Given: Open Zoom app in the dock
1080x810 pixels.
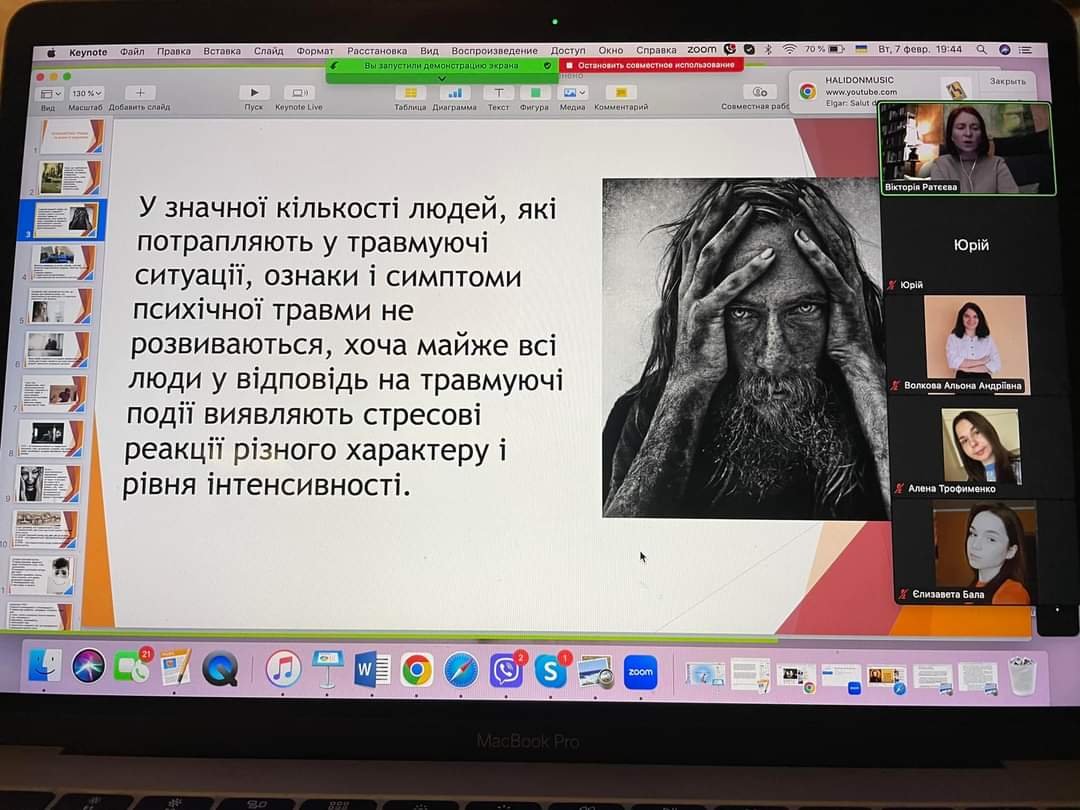Looking at the screenshot, I should click(640, 672).
